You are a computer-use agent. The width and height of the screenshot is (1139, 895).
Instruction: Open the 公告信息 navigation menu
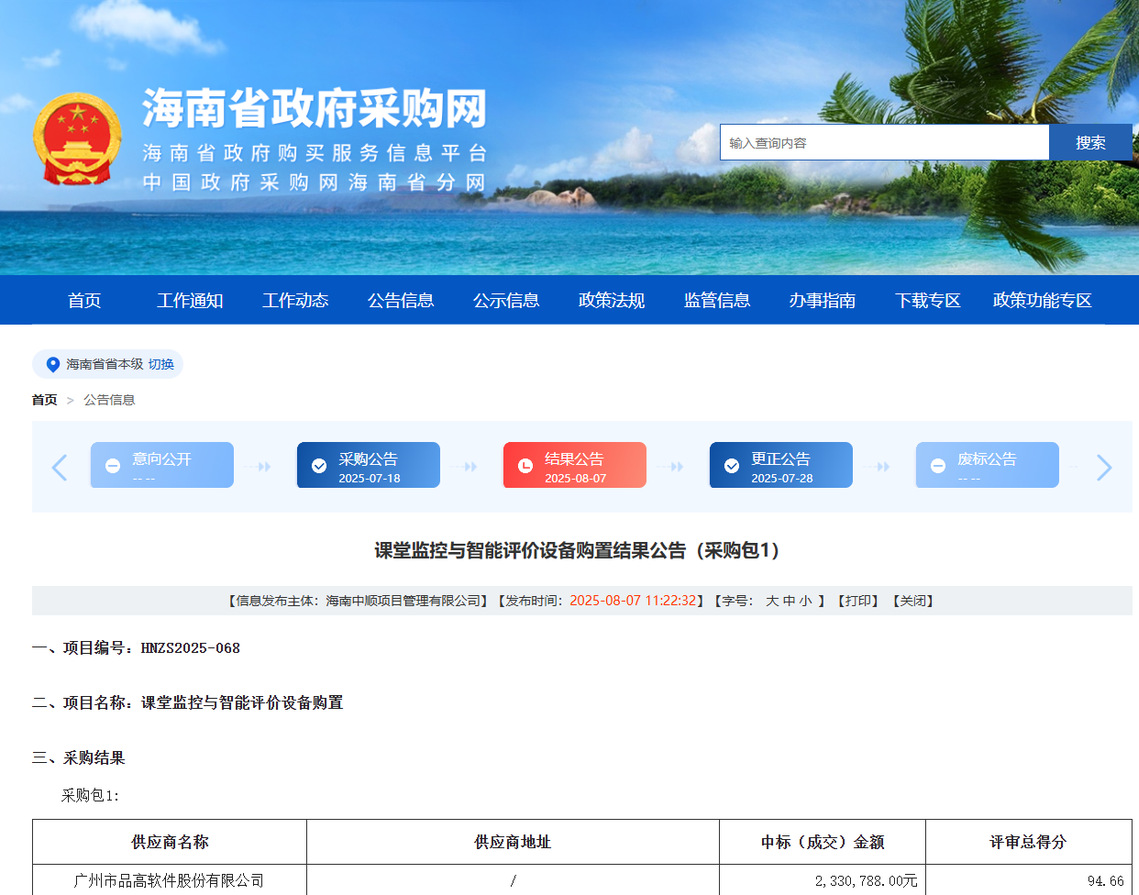[400, 300]
